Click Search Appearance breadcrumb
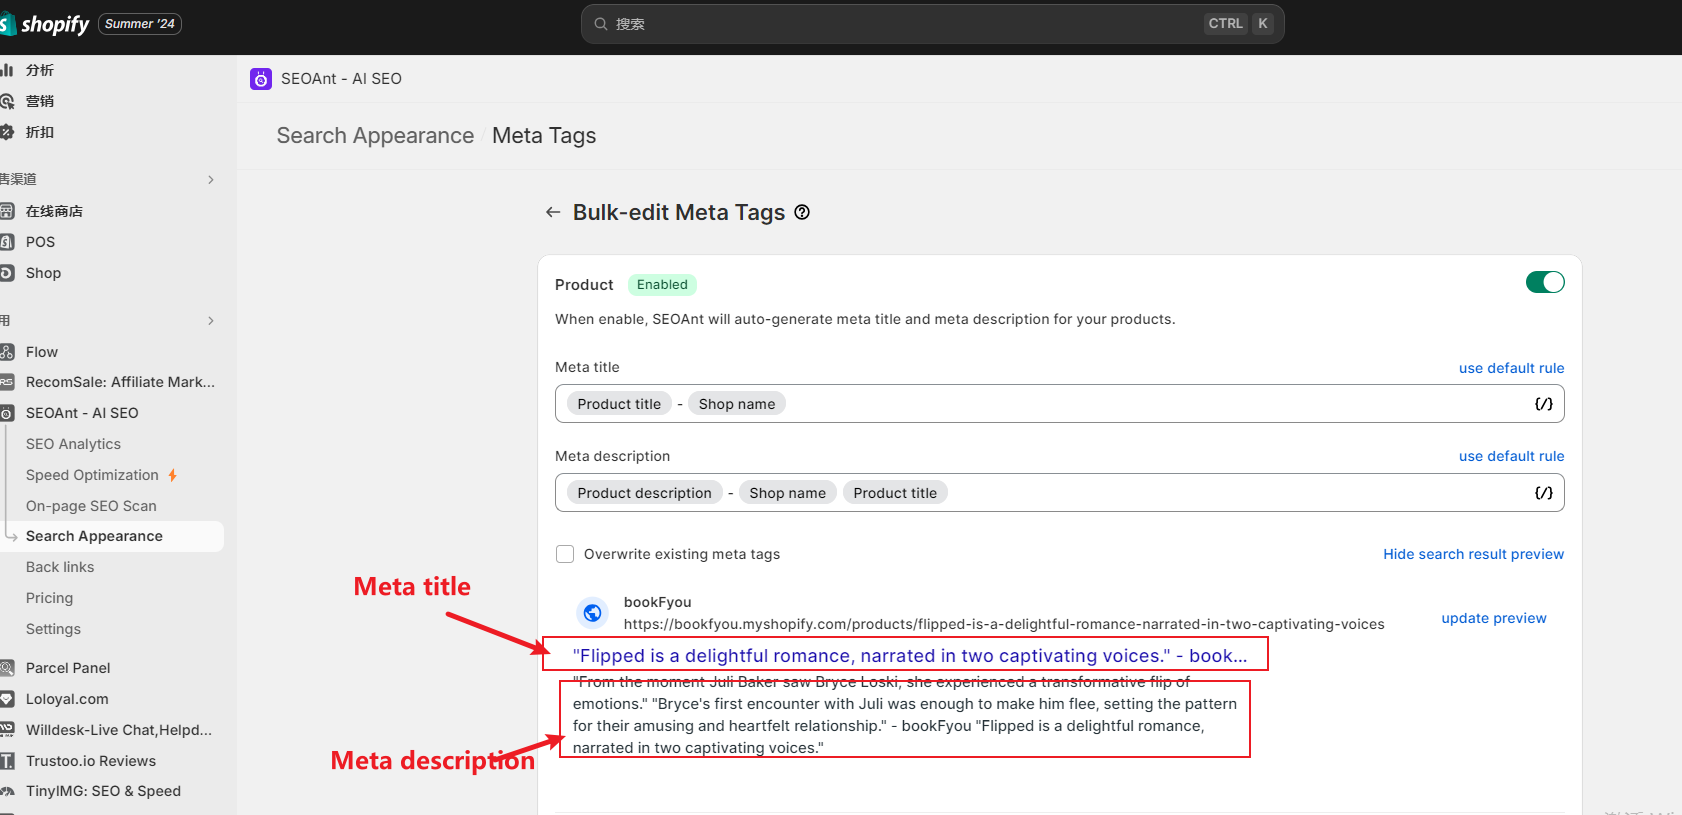 (375, 136)
